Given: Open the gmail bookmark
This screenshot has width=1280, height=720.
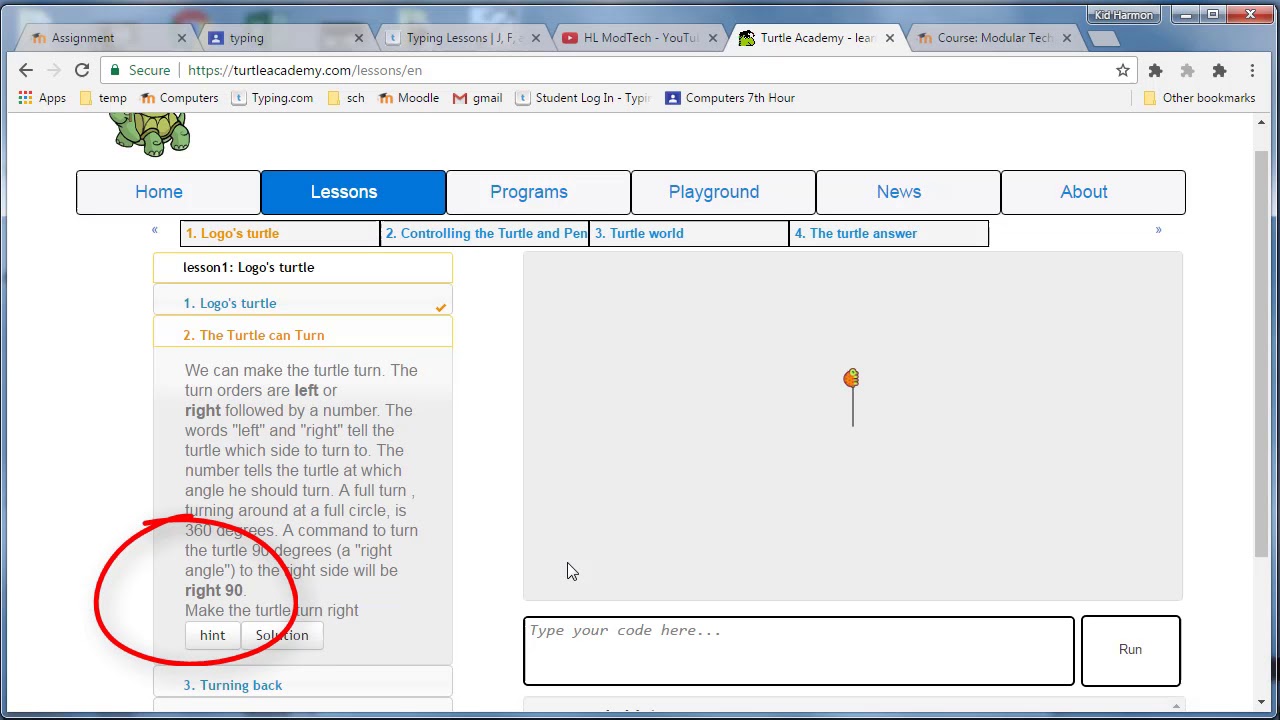Looking at the screenshot, I should [x=477, y=98].
